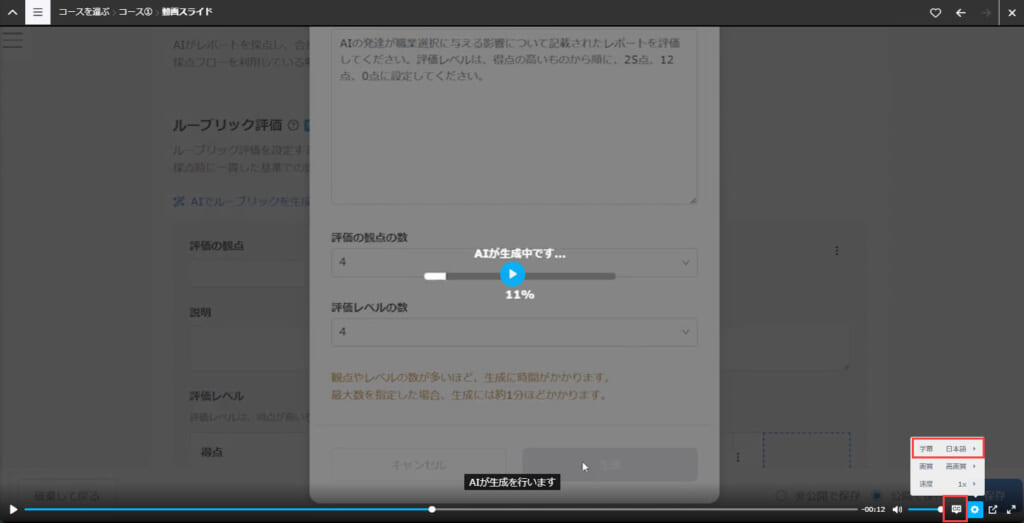Expand the 字幕 日本語 subtitle submenu
The height and width of the screenshot is (523, 1024).
[947, 449]
